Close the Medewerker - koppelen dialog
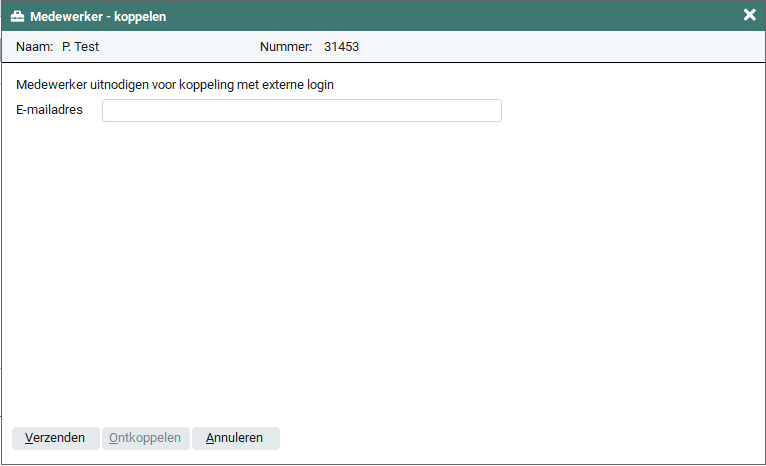The width and height of the screenshot is (766, 466). pos(749,15)
